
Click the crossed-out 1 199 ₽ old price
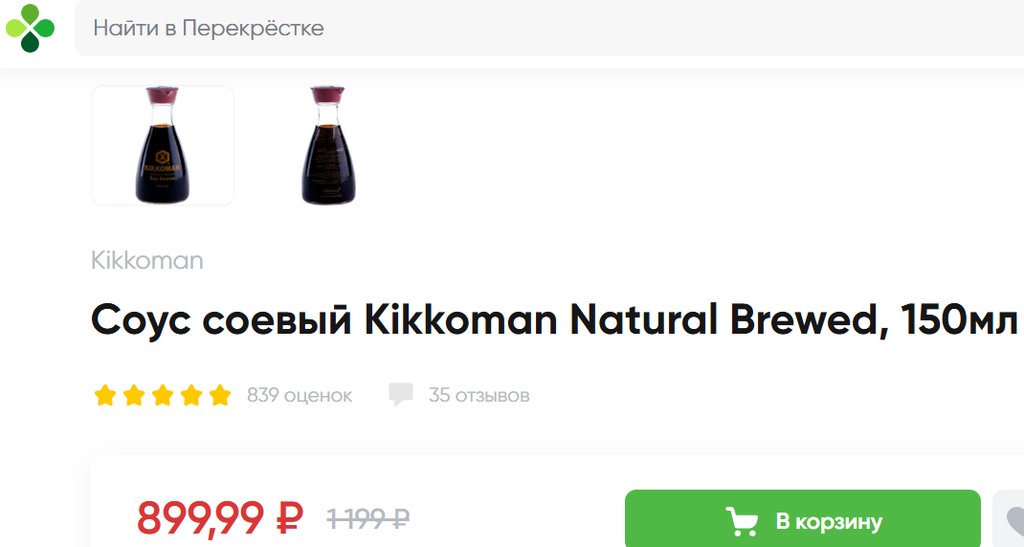tap(368, 520)
